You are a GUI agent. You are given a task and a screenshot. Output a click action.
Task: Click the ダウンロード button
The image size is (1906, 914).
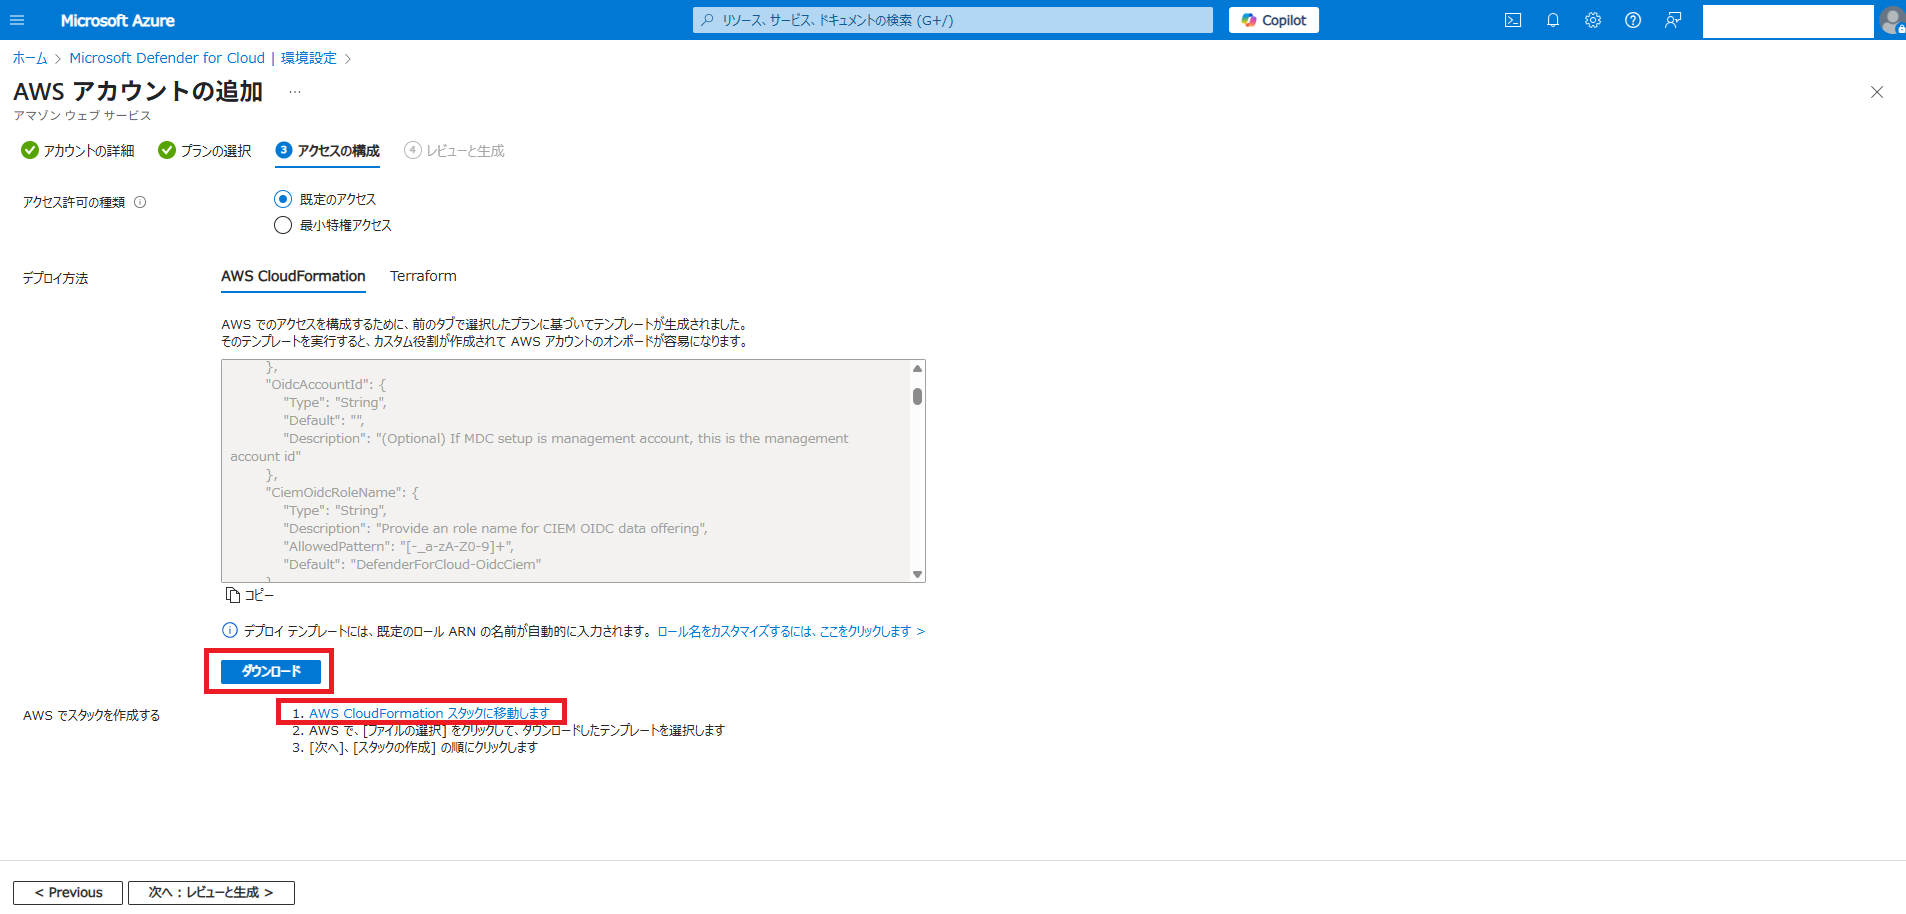tap(271, 671)
